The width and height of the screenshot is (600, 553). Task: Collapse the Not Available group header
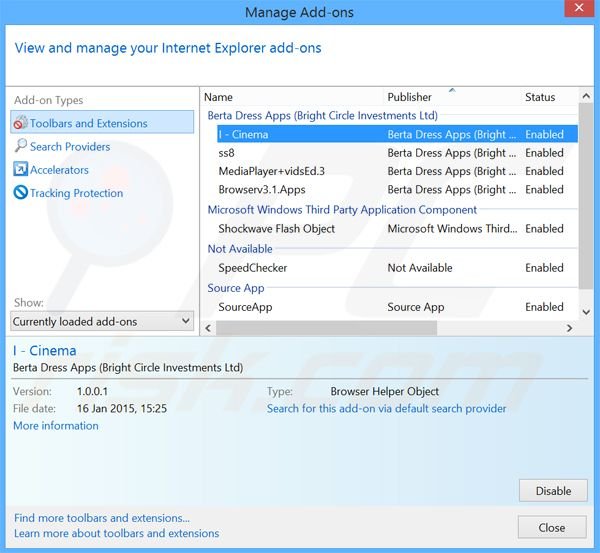pos(240,249)
